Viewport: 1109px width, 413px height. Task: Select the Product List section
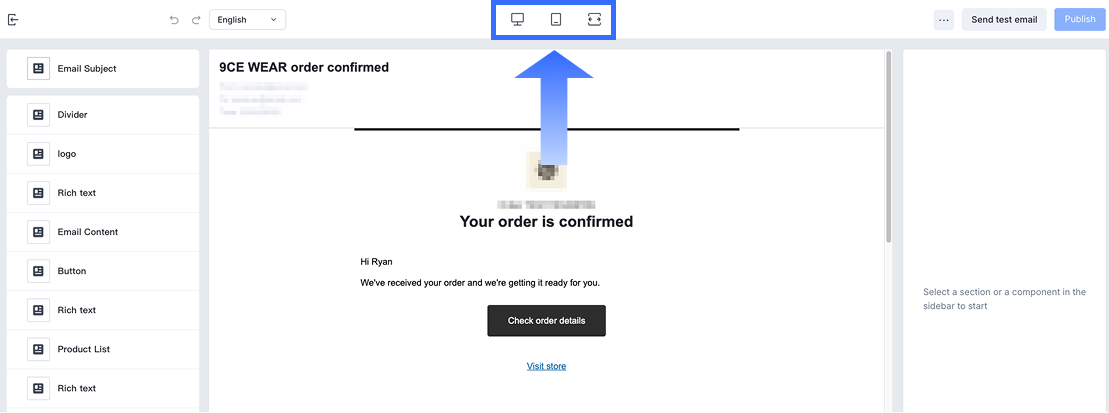pyautogui.click(x=83, y=349)
